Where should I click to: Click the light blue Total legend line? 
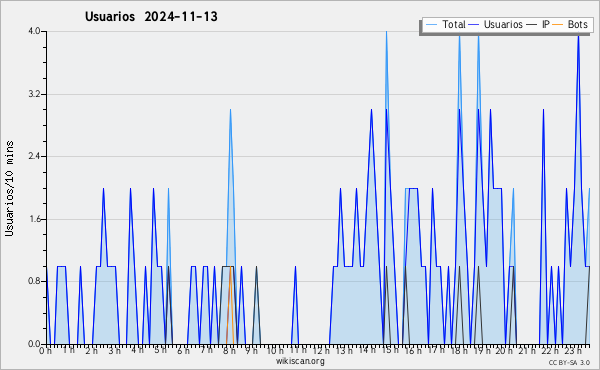click(432, 25)
